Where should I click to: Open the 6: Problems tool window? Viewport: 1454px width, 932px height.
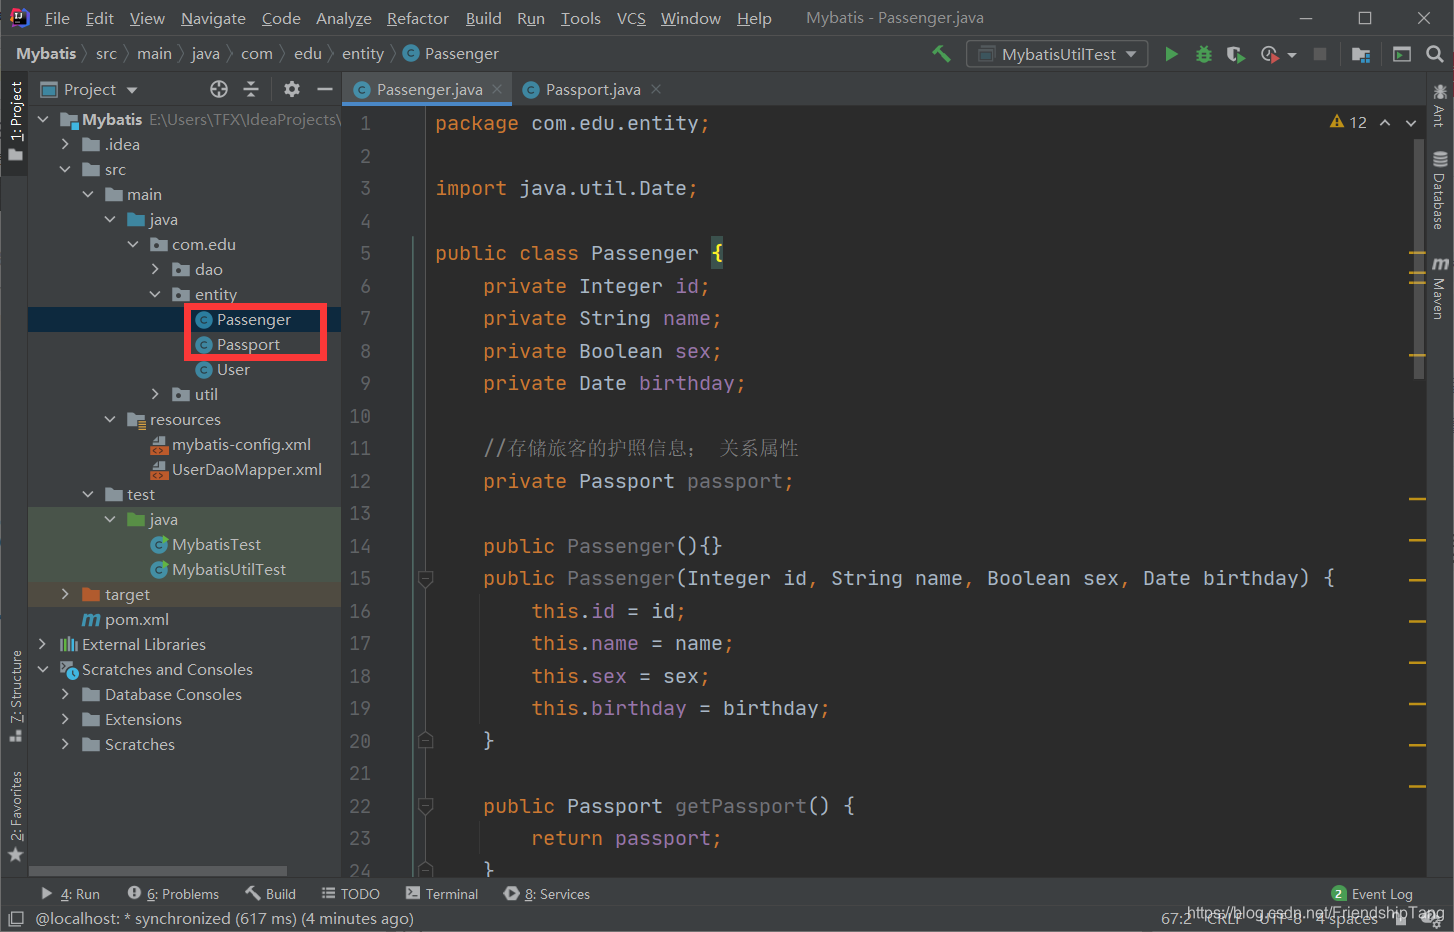[173, 894]
